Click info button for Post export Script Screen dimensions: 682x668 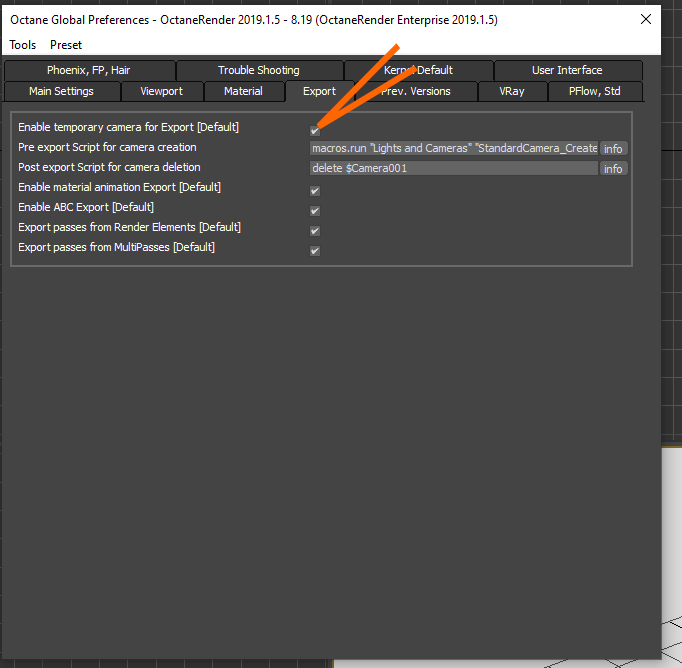tap(613, 169)
